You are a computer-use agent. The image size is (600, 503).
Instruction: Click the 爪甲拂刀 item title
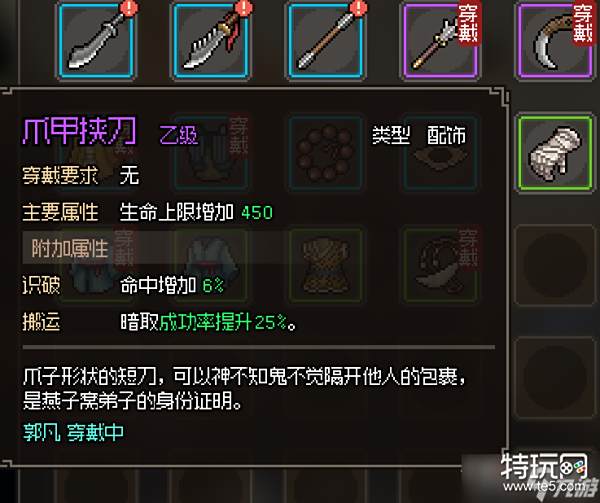(x=79, y=132)
